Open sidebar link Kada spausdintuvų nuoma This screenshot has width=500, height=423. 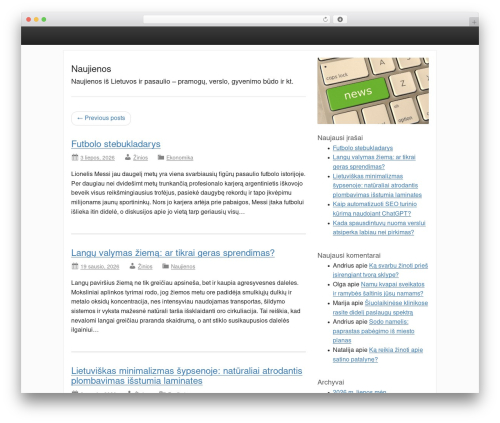pos(379,228)
